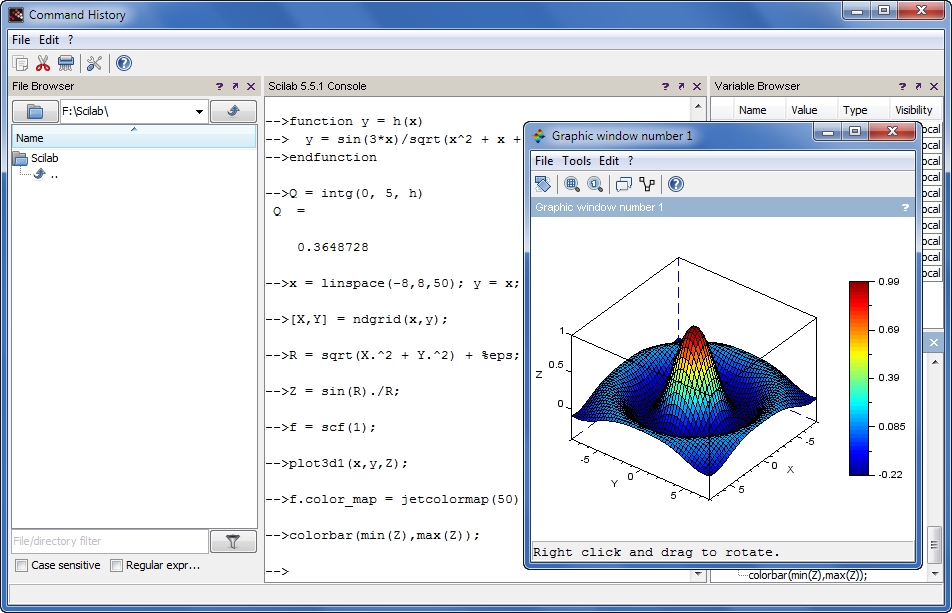Select the Zoom area magnifier icon
This screenshot has width=952, height=613.
pyautogui.click(x=571, y=184)
